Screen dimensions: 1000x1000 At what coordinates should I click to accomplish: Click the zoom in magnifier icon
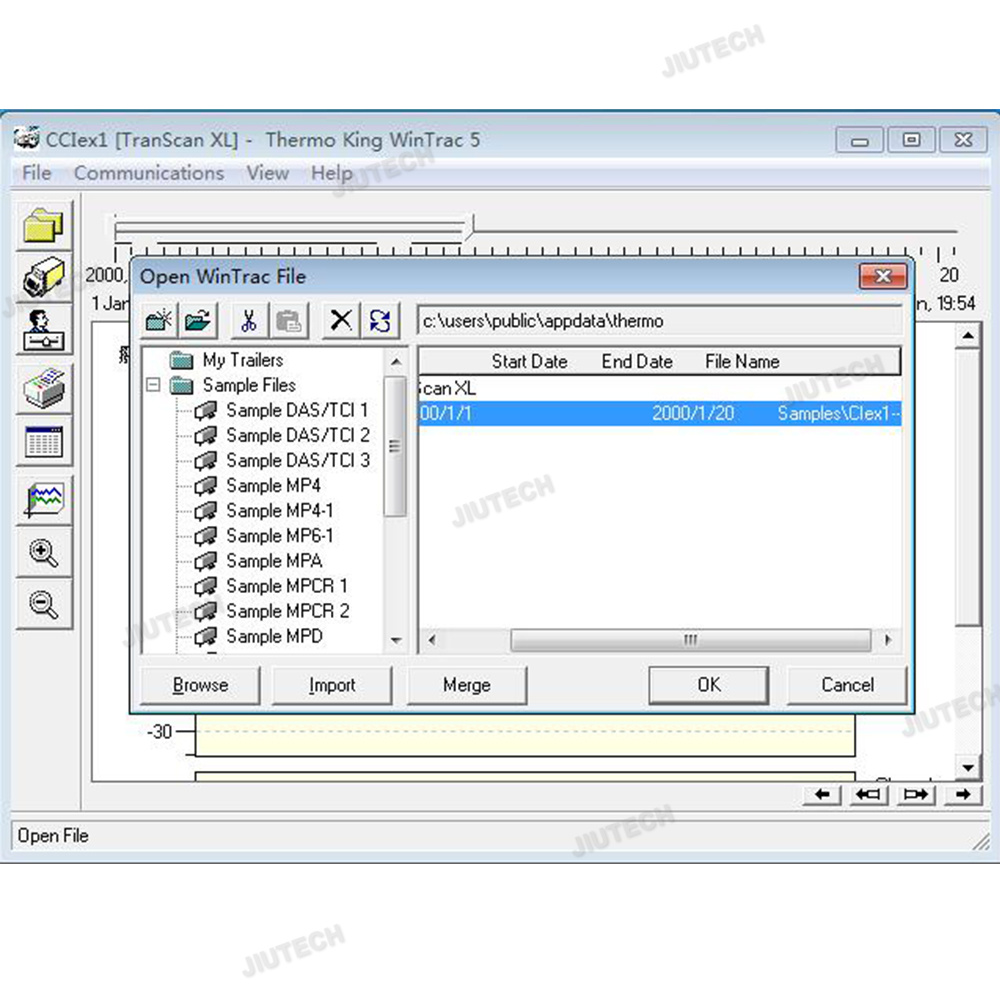pyautogui.click(x=43, y=552)
